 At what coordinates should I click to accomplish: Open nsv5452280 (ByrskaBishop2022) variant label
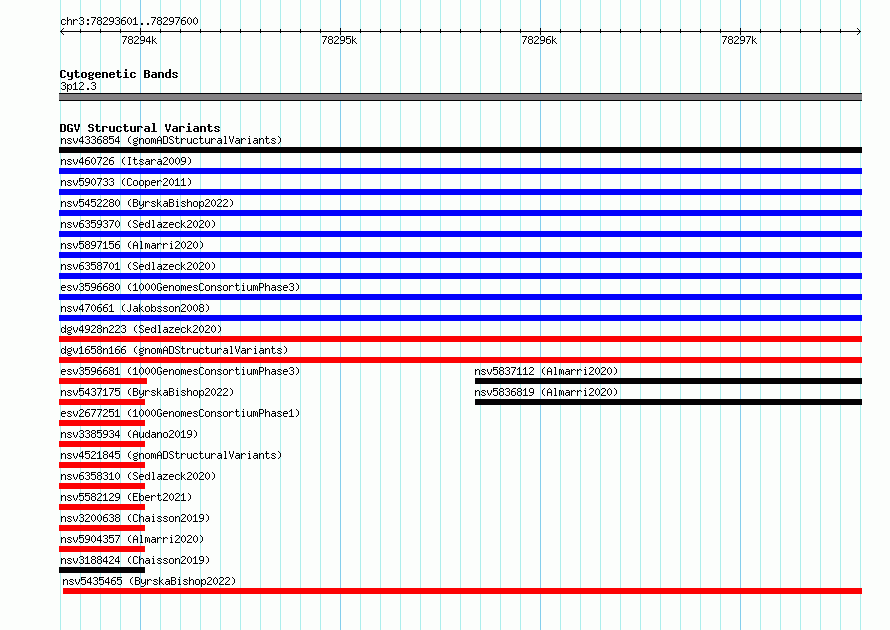(x=147, y=203)
